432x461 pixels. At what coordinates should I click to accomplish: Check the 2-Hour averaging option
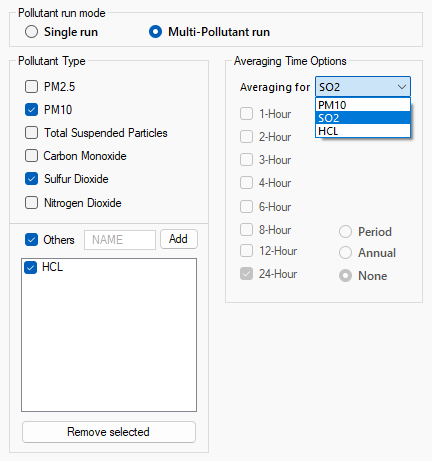click(x=247, y=137)
